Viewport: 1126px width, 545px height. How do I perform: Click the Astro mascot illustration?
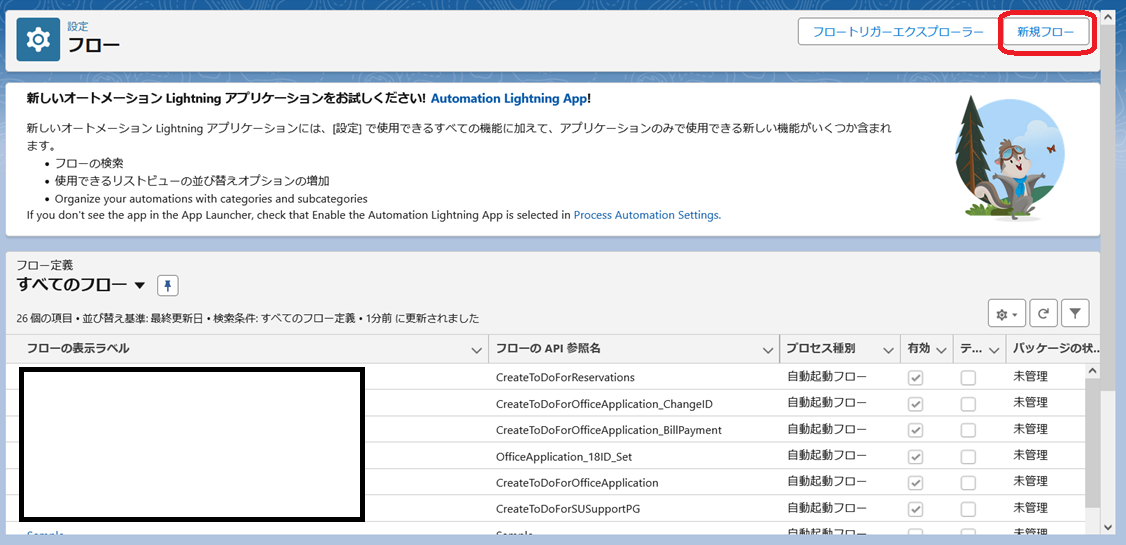(1010, 157)
